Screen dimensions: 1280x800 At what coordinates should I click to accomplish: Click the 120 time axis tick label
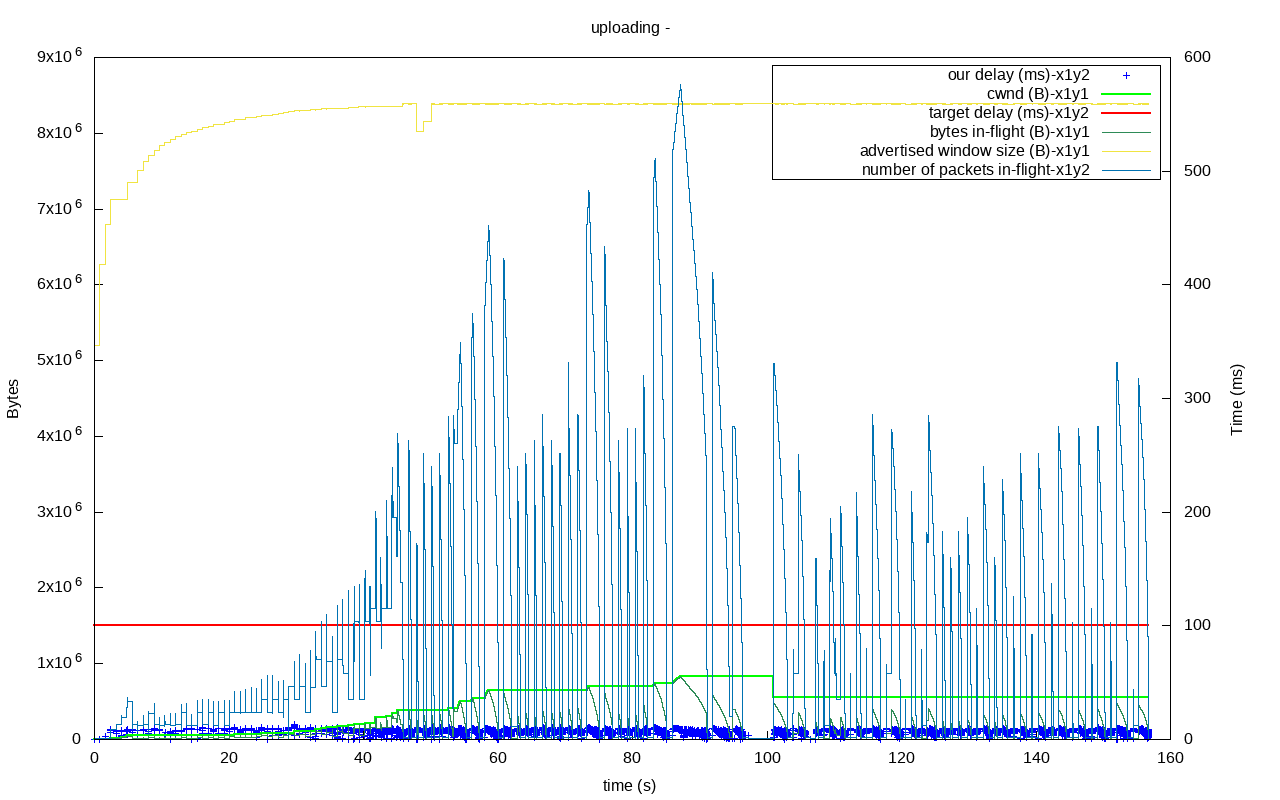pyautogui.click(x=902, y=758)
